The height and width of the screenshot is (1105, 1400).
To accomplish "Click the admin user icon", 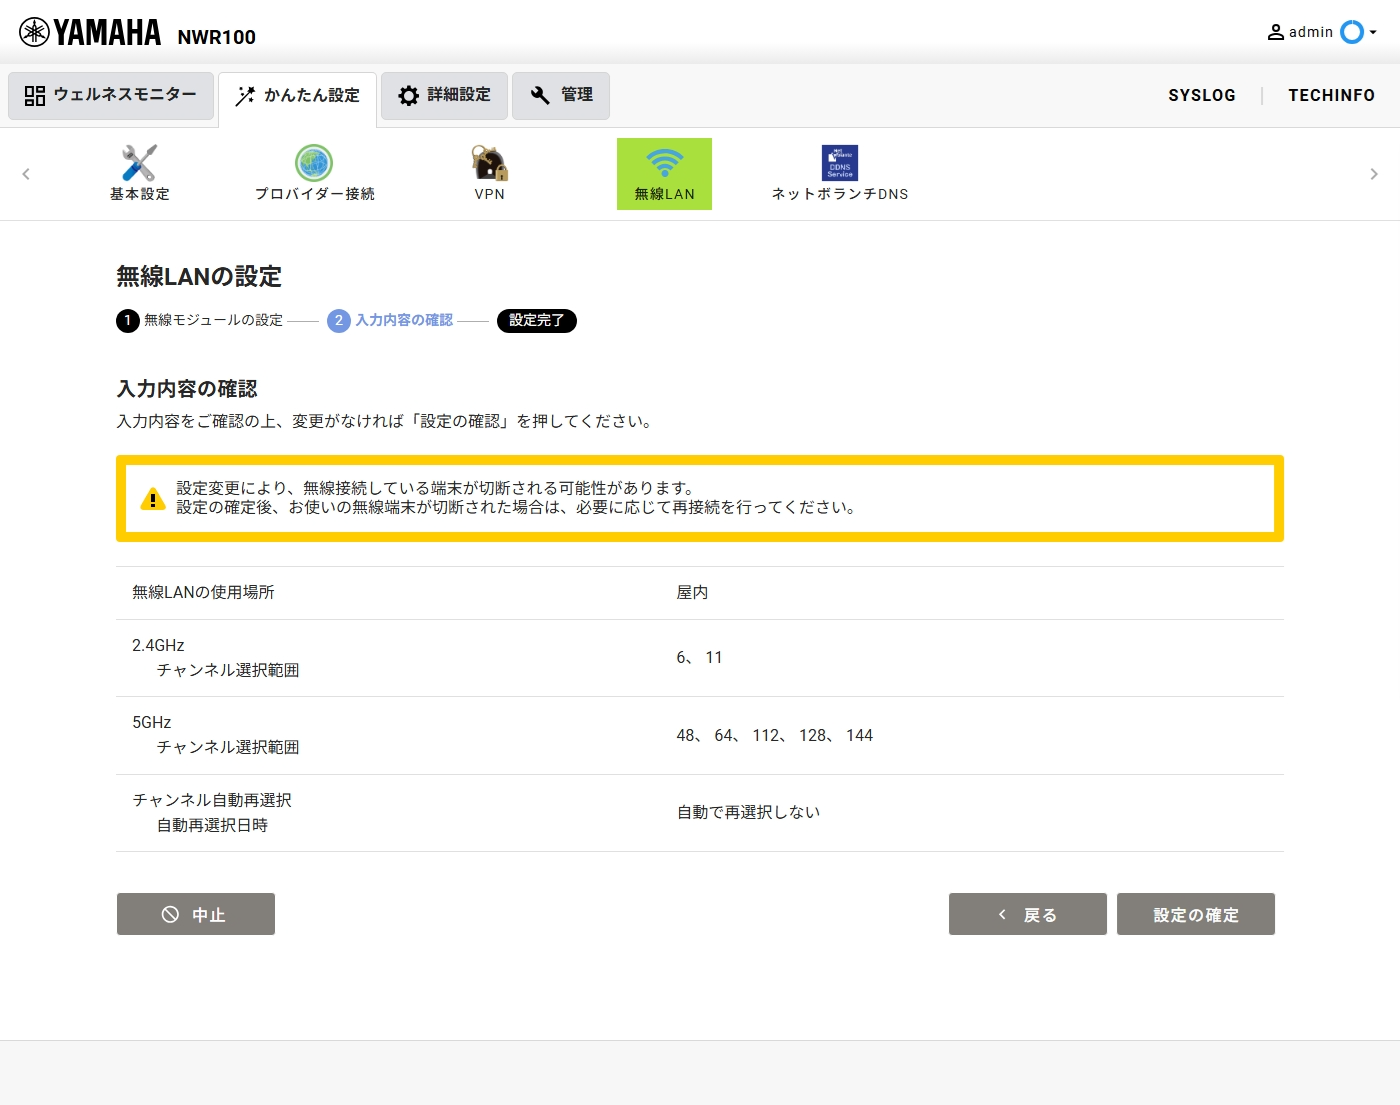I will tap(1276, 32).
